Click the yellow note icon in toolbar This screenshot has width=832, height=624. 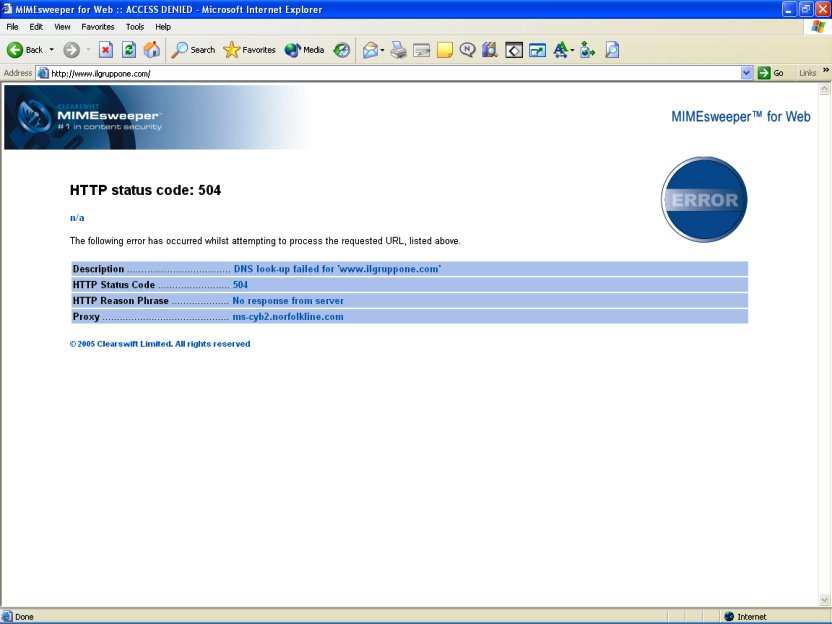click(444, 50)
